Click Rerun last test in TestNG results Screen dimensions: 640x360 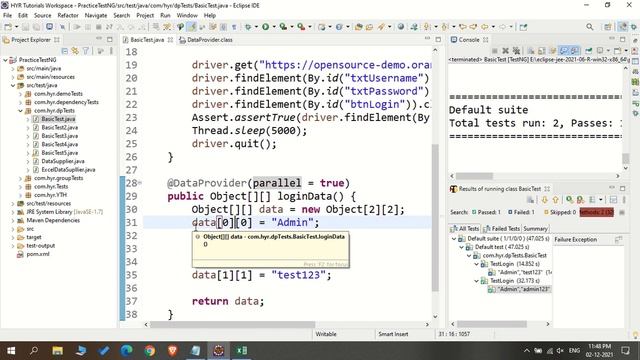(x=569, y=200)
